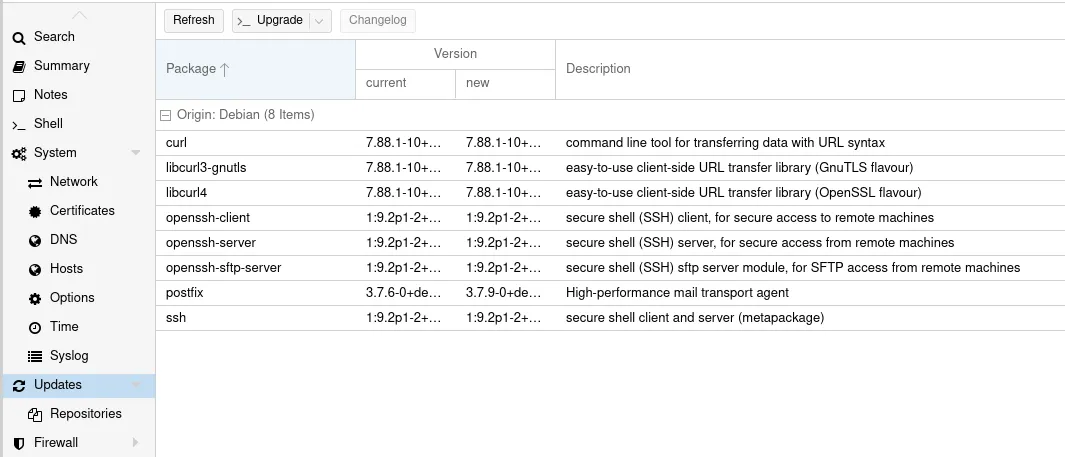Screen dimensions: 1065x457
Task: Open the Syslog menu item
Action: [x=68, y=356]
